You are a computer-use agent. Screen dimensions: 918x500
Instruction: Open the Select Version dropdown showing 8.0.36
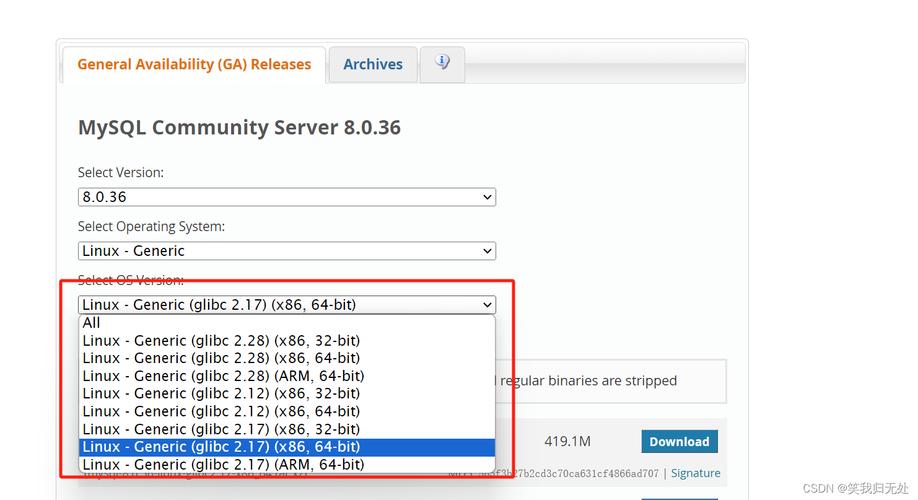[x=287, y=197]
